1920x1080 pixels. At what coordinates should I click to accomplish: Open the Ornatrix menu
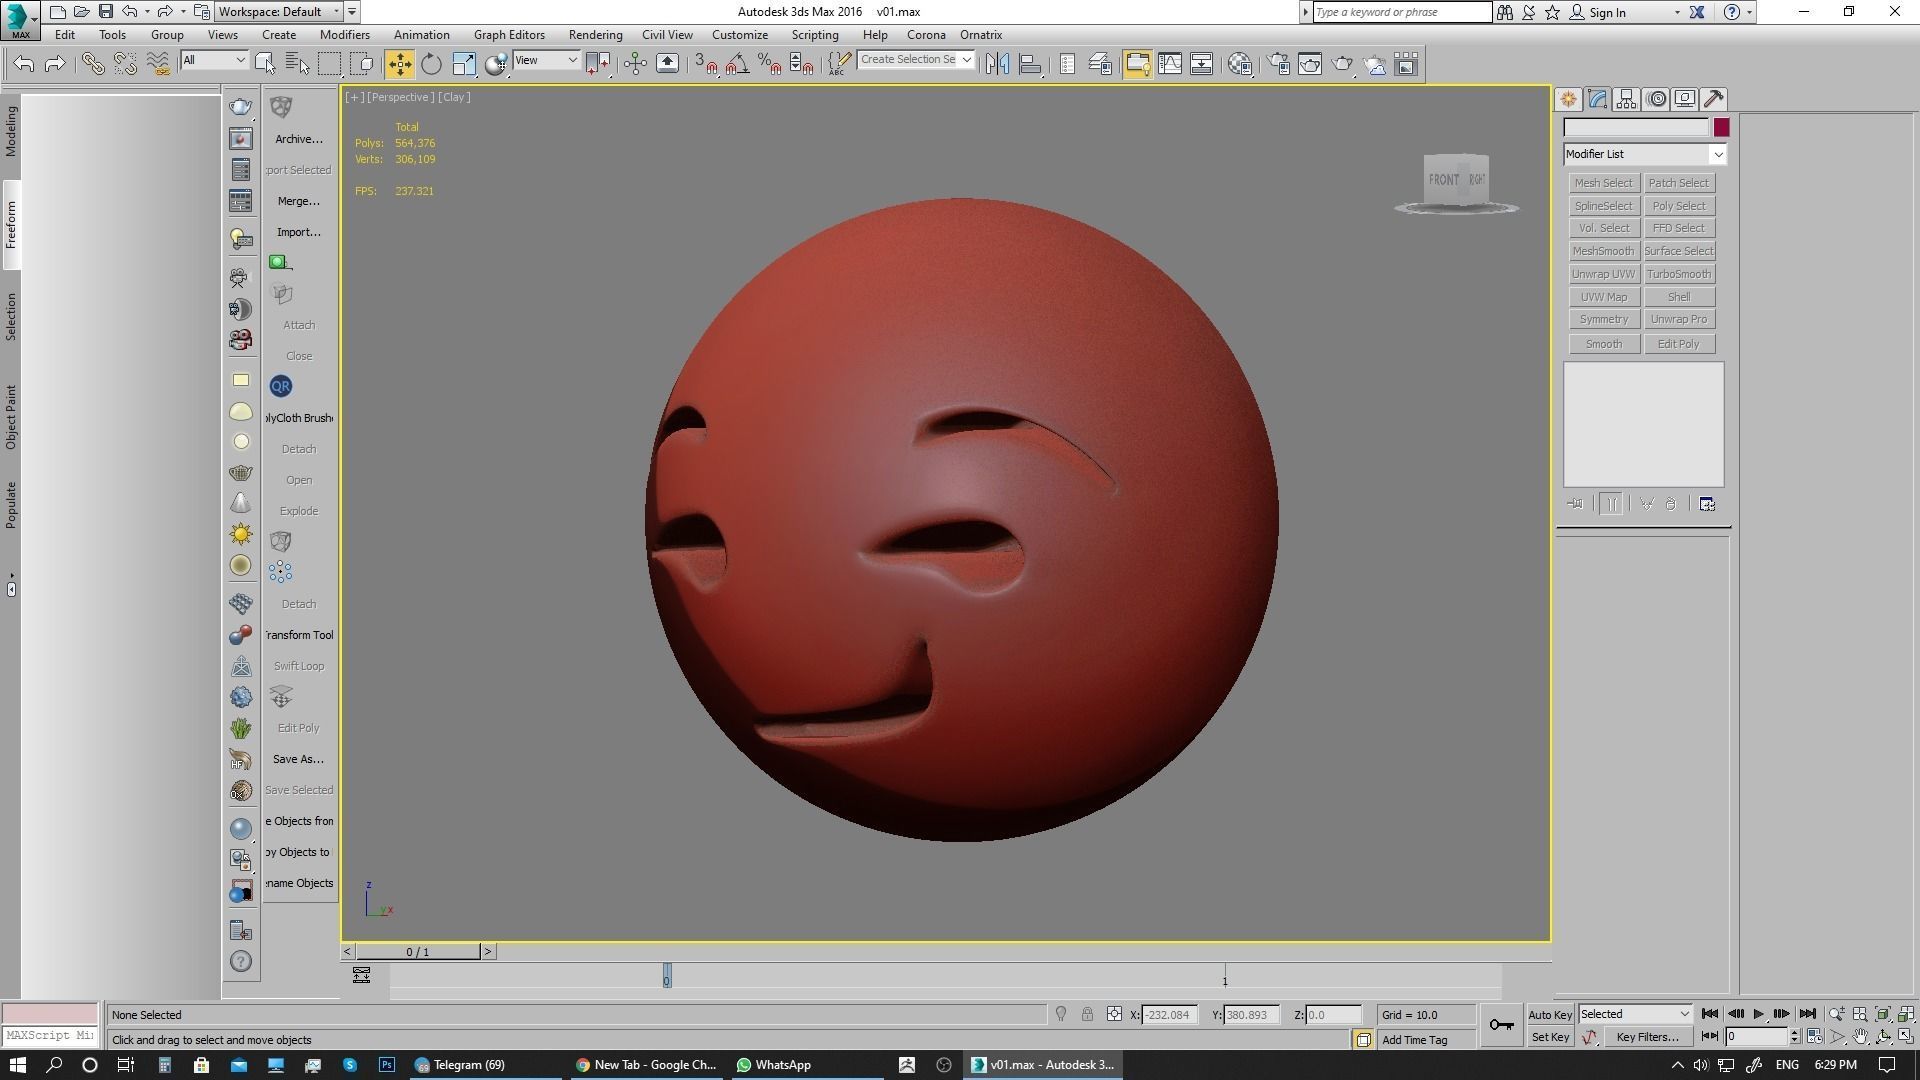[981, 35]
